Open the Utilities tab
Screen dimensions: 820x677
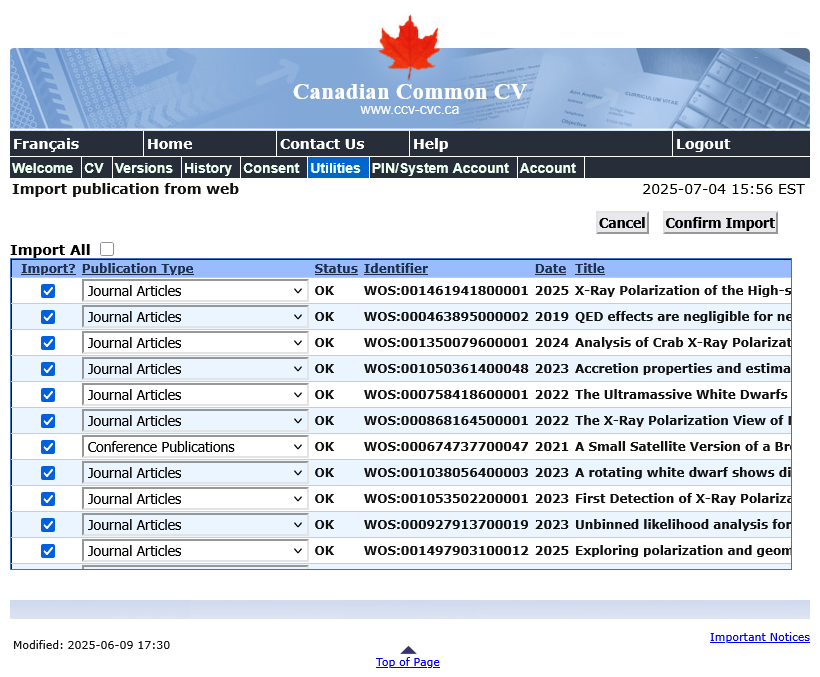tap(335, 168)
